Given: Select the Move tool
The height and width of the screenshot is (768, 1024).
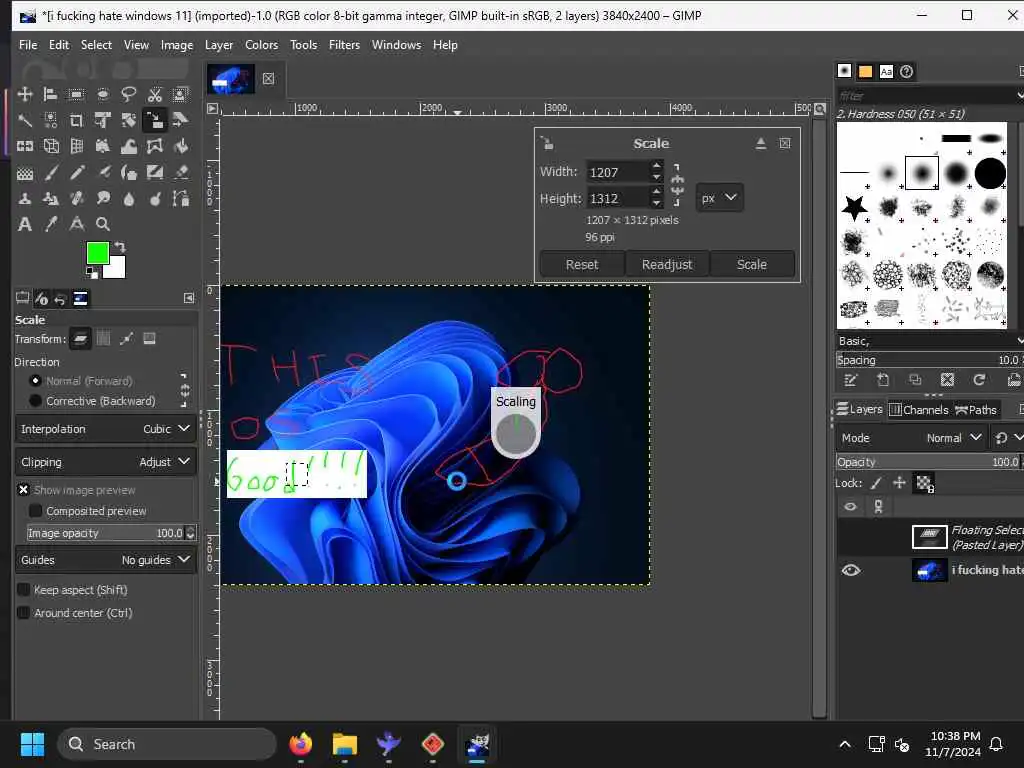Looking at the screenshot, I should point(25,94).
